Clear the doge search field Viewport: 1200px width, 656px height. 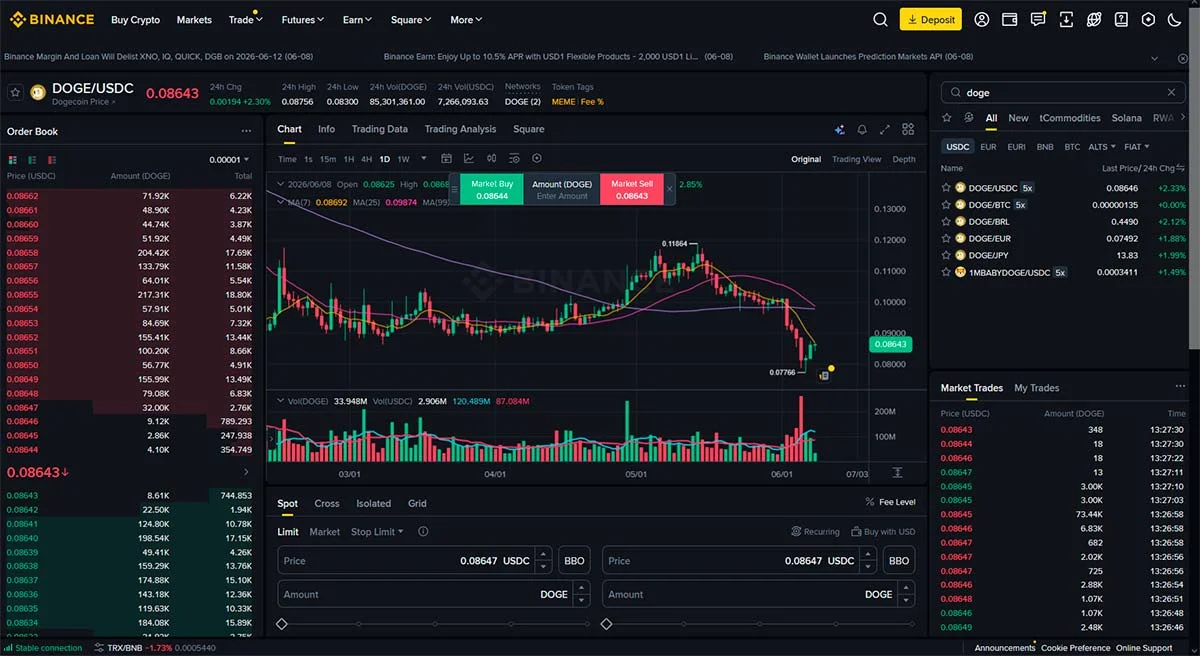[x=1171, y=92]
